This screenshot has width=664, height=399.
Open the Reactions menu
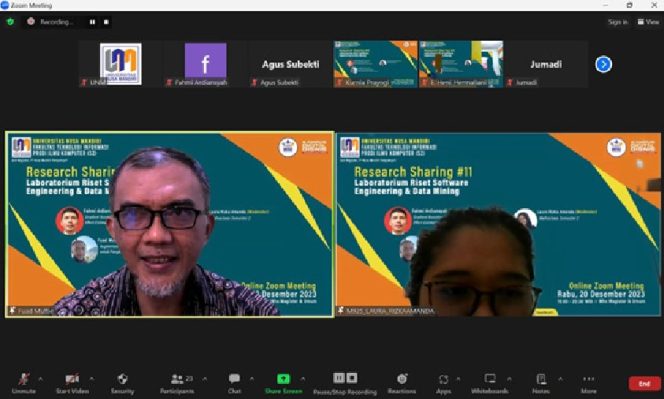click(x=402, y=383)
